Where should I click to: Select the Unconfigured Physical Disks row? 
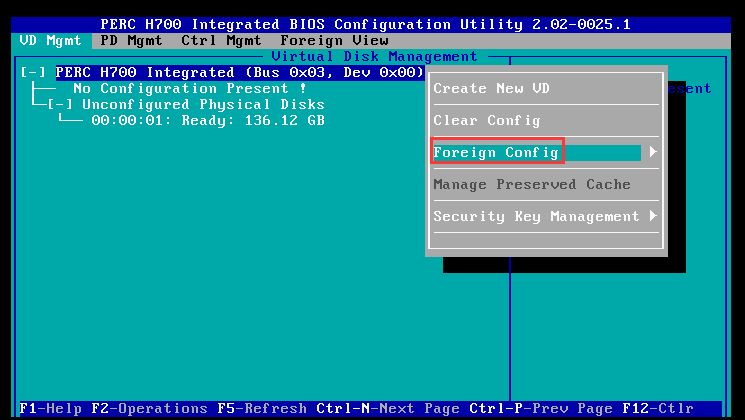(203, 105)
